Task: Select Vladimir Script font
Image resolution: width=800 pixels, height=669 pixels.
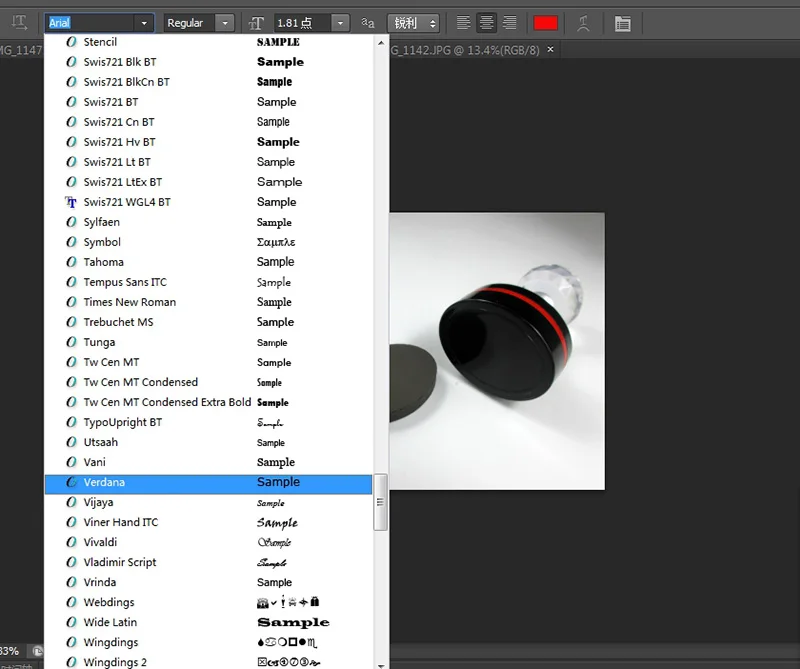Action: [x=208, y=562]
